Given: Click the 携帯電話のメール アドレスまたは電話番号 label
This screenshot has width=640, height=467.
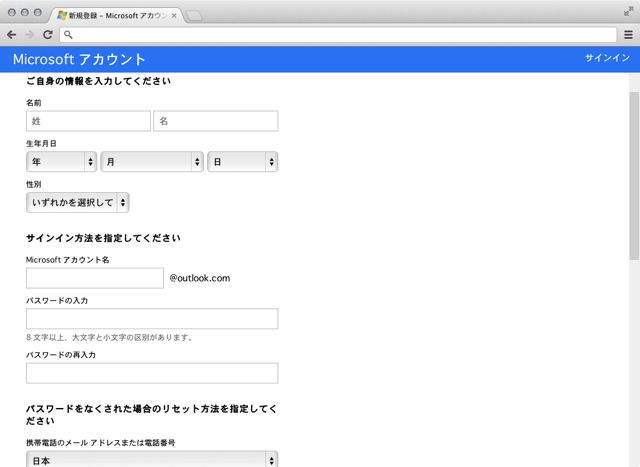Looking at the screenshot, I should [x=100, y=443].
